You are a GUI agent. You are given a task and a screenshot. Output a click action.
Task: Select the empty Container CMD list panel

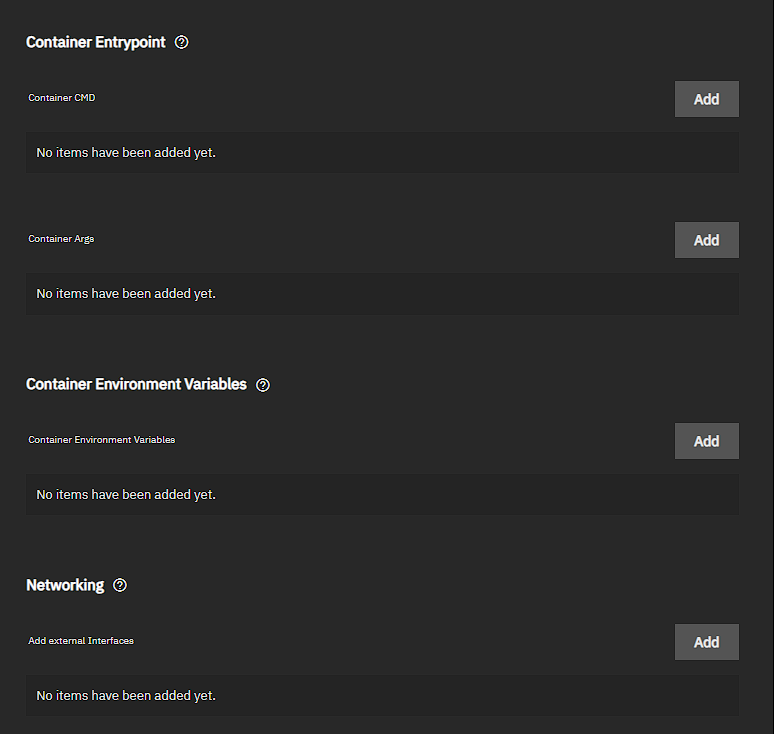pos(450,153)
